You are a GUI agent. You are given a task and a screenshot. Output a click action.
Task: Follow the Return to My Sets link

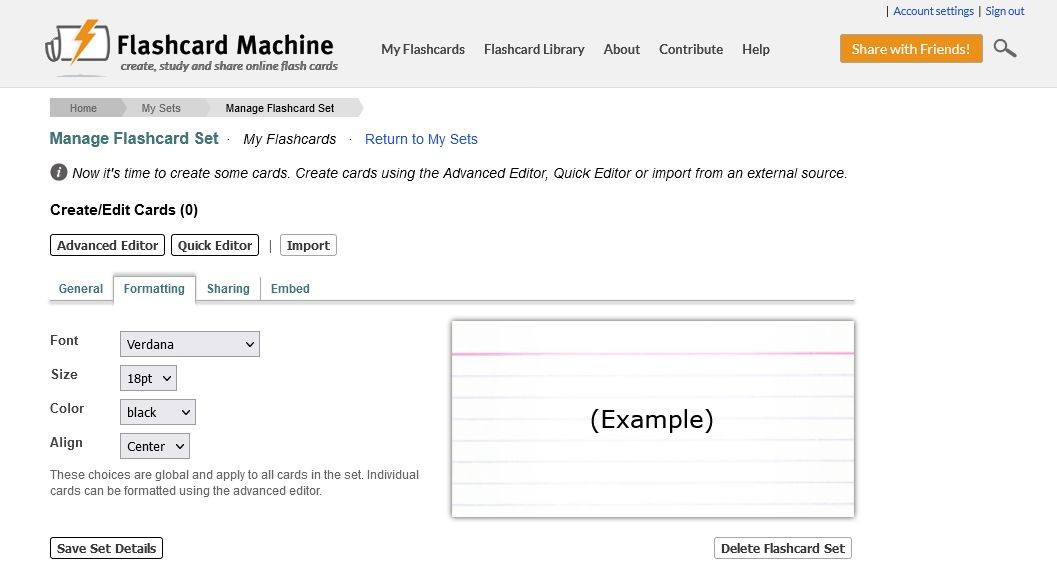tap(421, 139)
